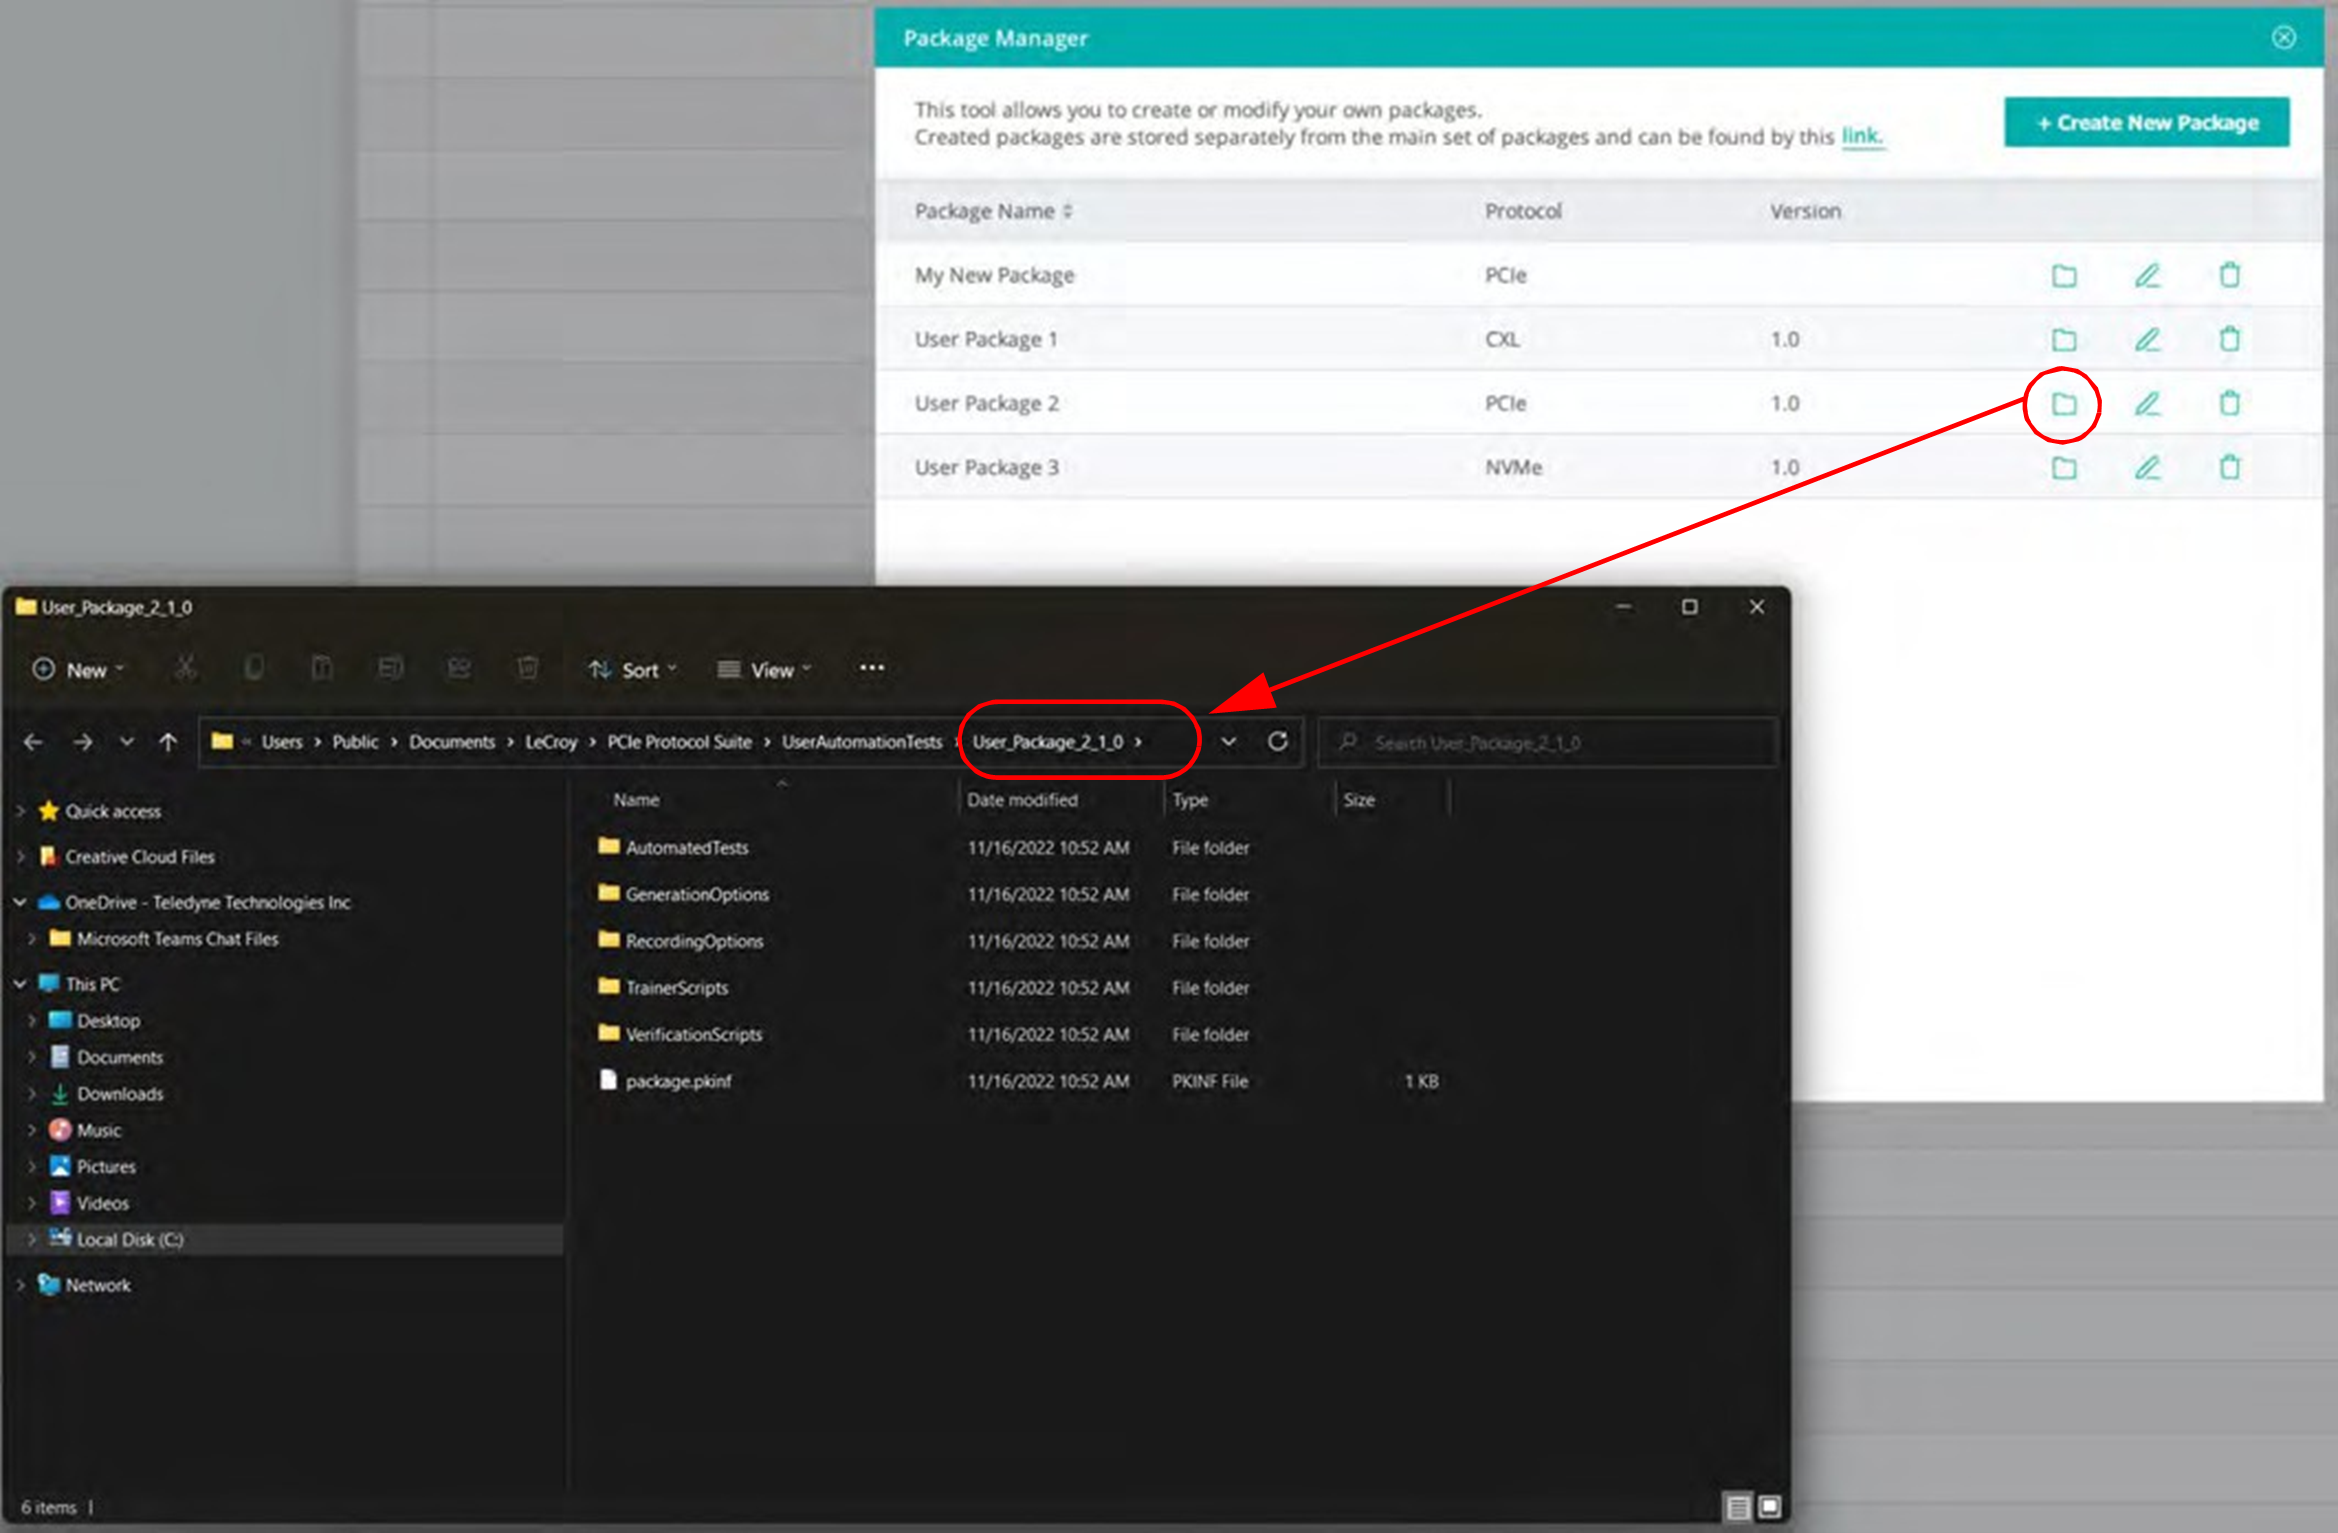This screenshot has width=2338, height=1533.
Task: Switch to details view toggle in status bar
Action: 1738,1506
